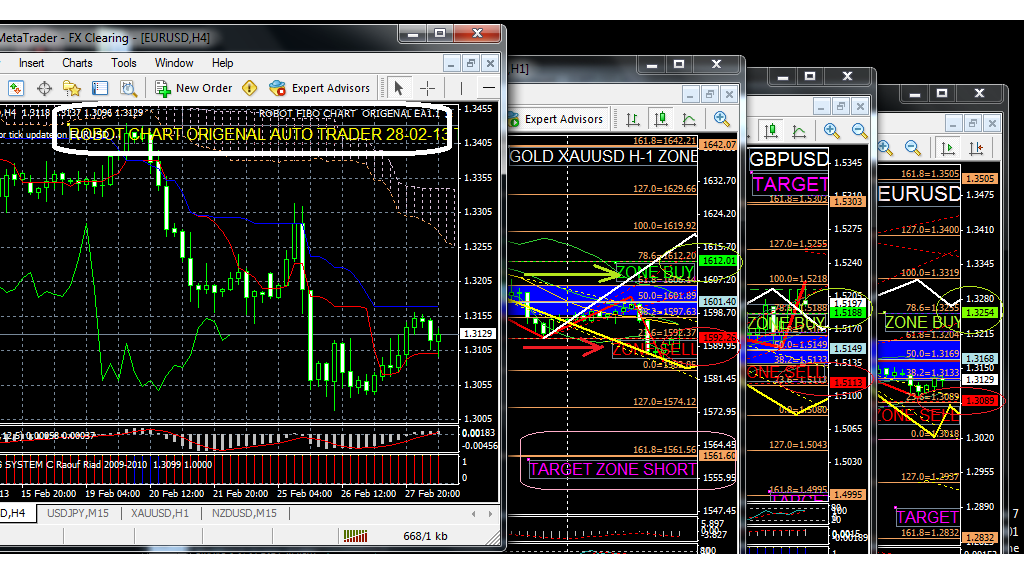Click the green 1612.01 price tag

coord(718,261)
